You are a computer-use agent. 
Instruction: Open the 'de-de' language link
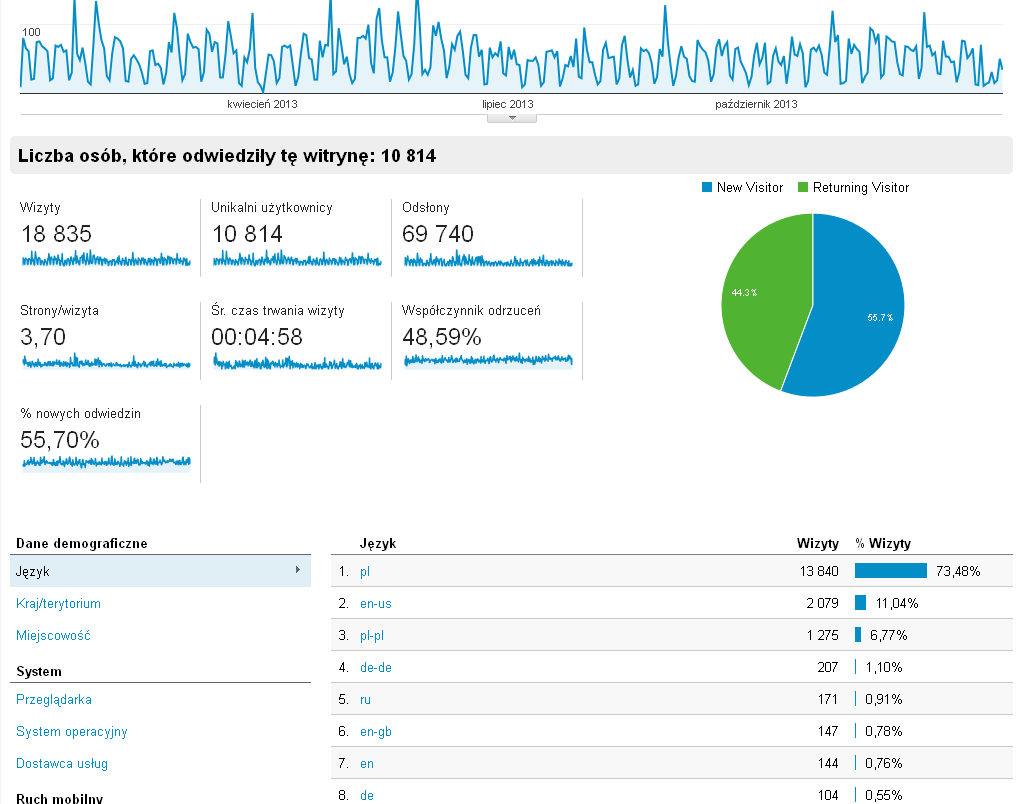[x=376, y=667]
